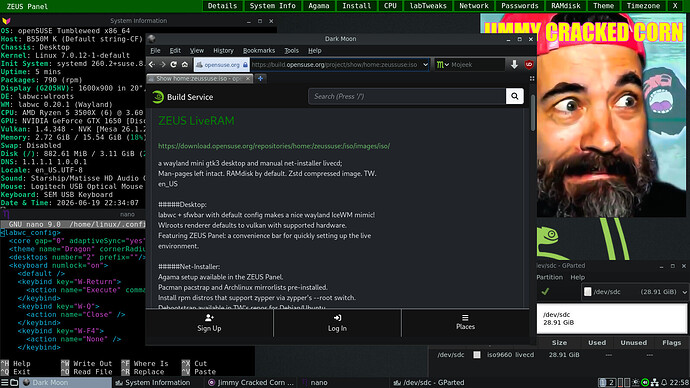The width and height of the screenshot is (690, 388).
Task: Open a new tab with plus icon
Action: click(261, 78)
